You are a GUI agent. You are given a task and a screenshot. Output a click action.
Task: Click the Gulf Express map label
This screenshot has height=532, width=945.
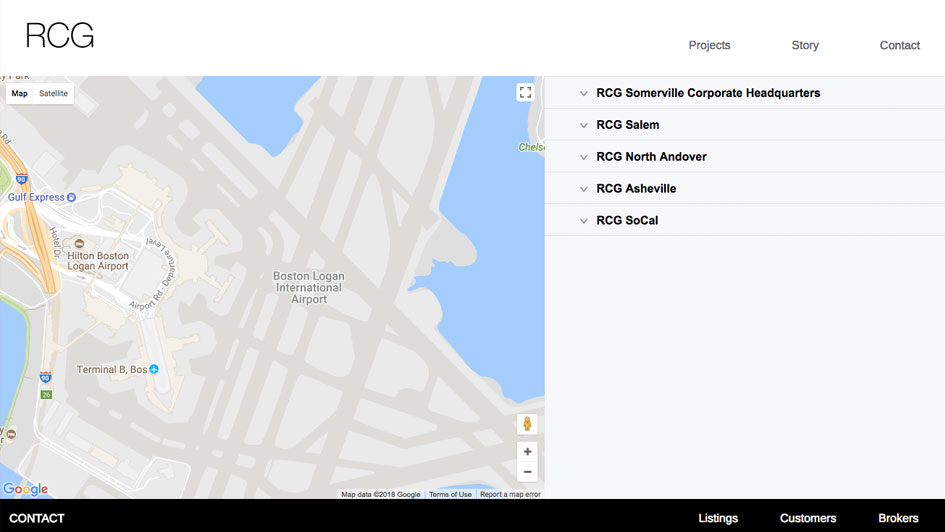click(36, 197)
